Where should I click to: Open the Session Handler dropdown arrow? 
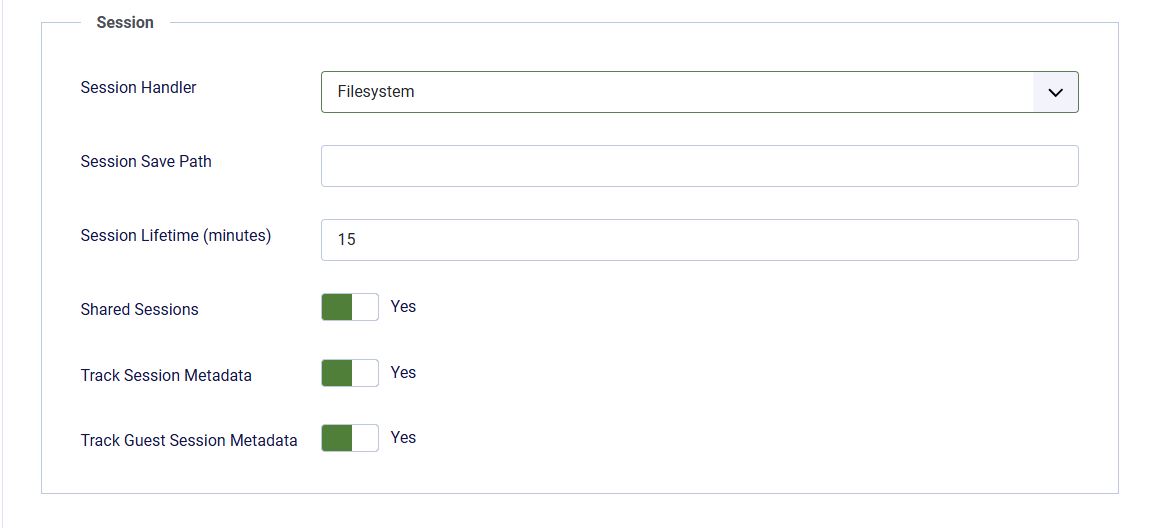click(x=1056, y=92)
